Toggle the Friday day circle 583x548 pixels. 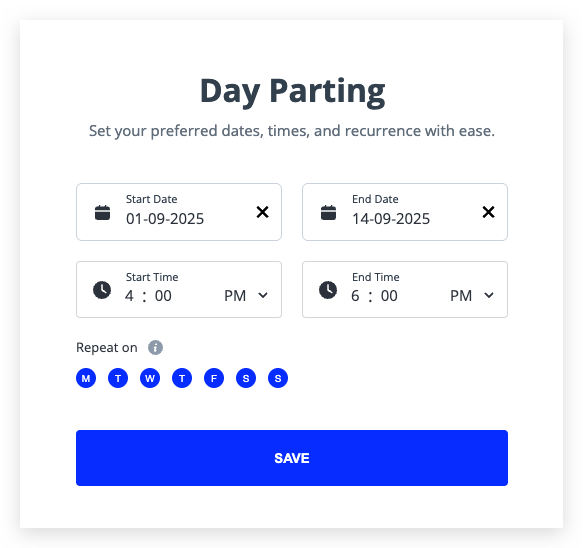(214, 378)
